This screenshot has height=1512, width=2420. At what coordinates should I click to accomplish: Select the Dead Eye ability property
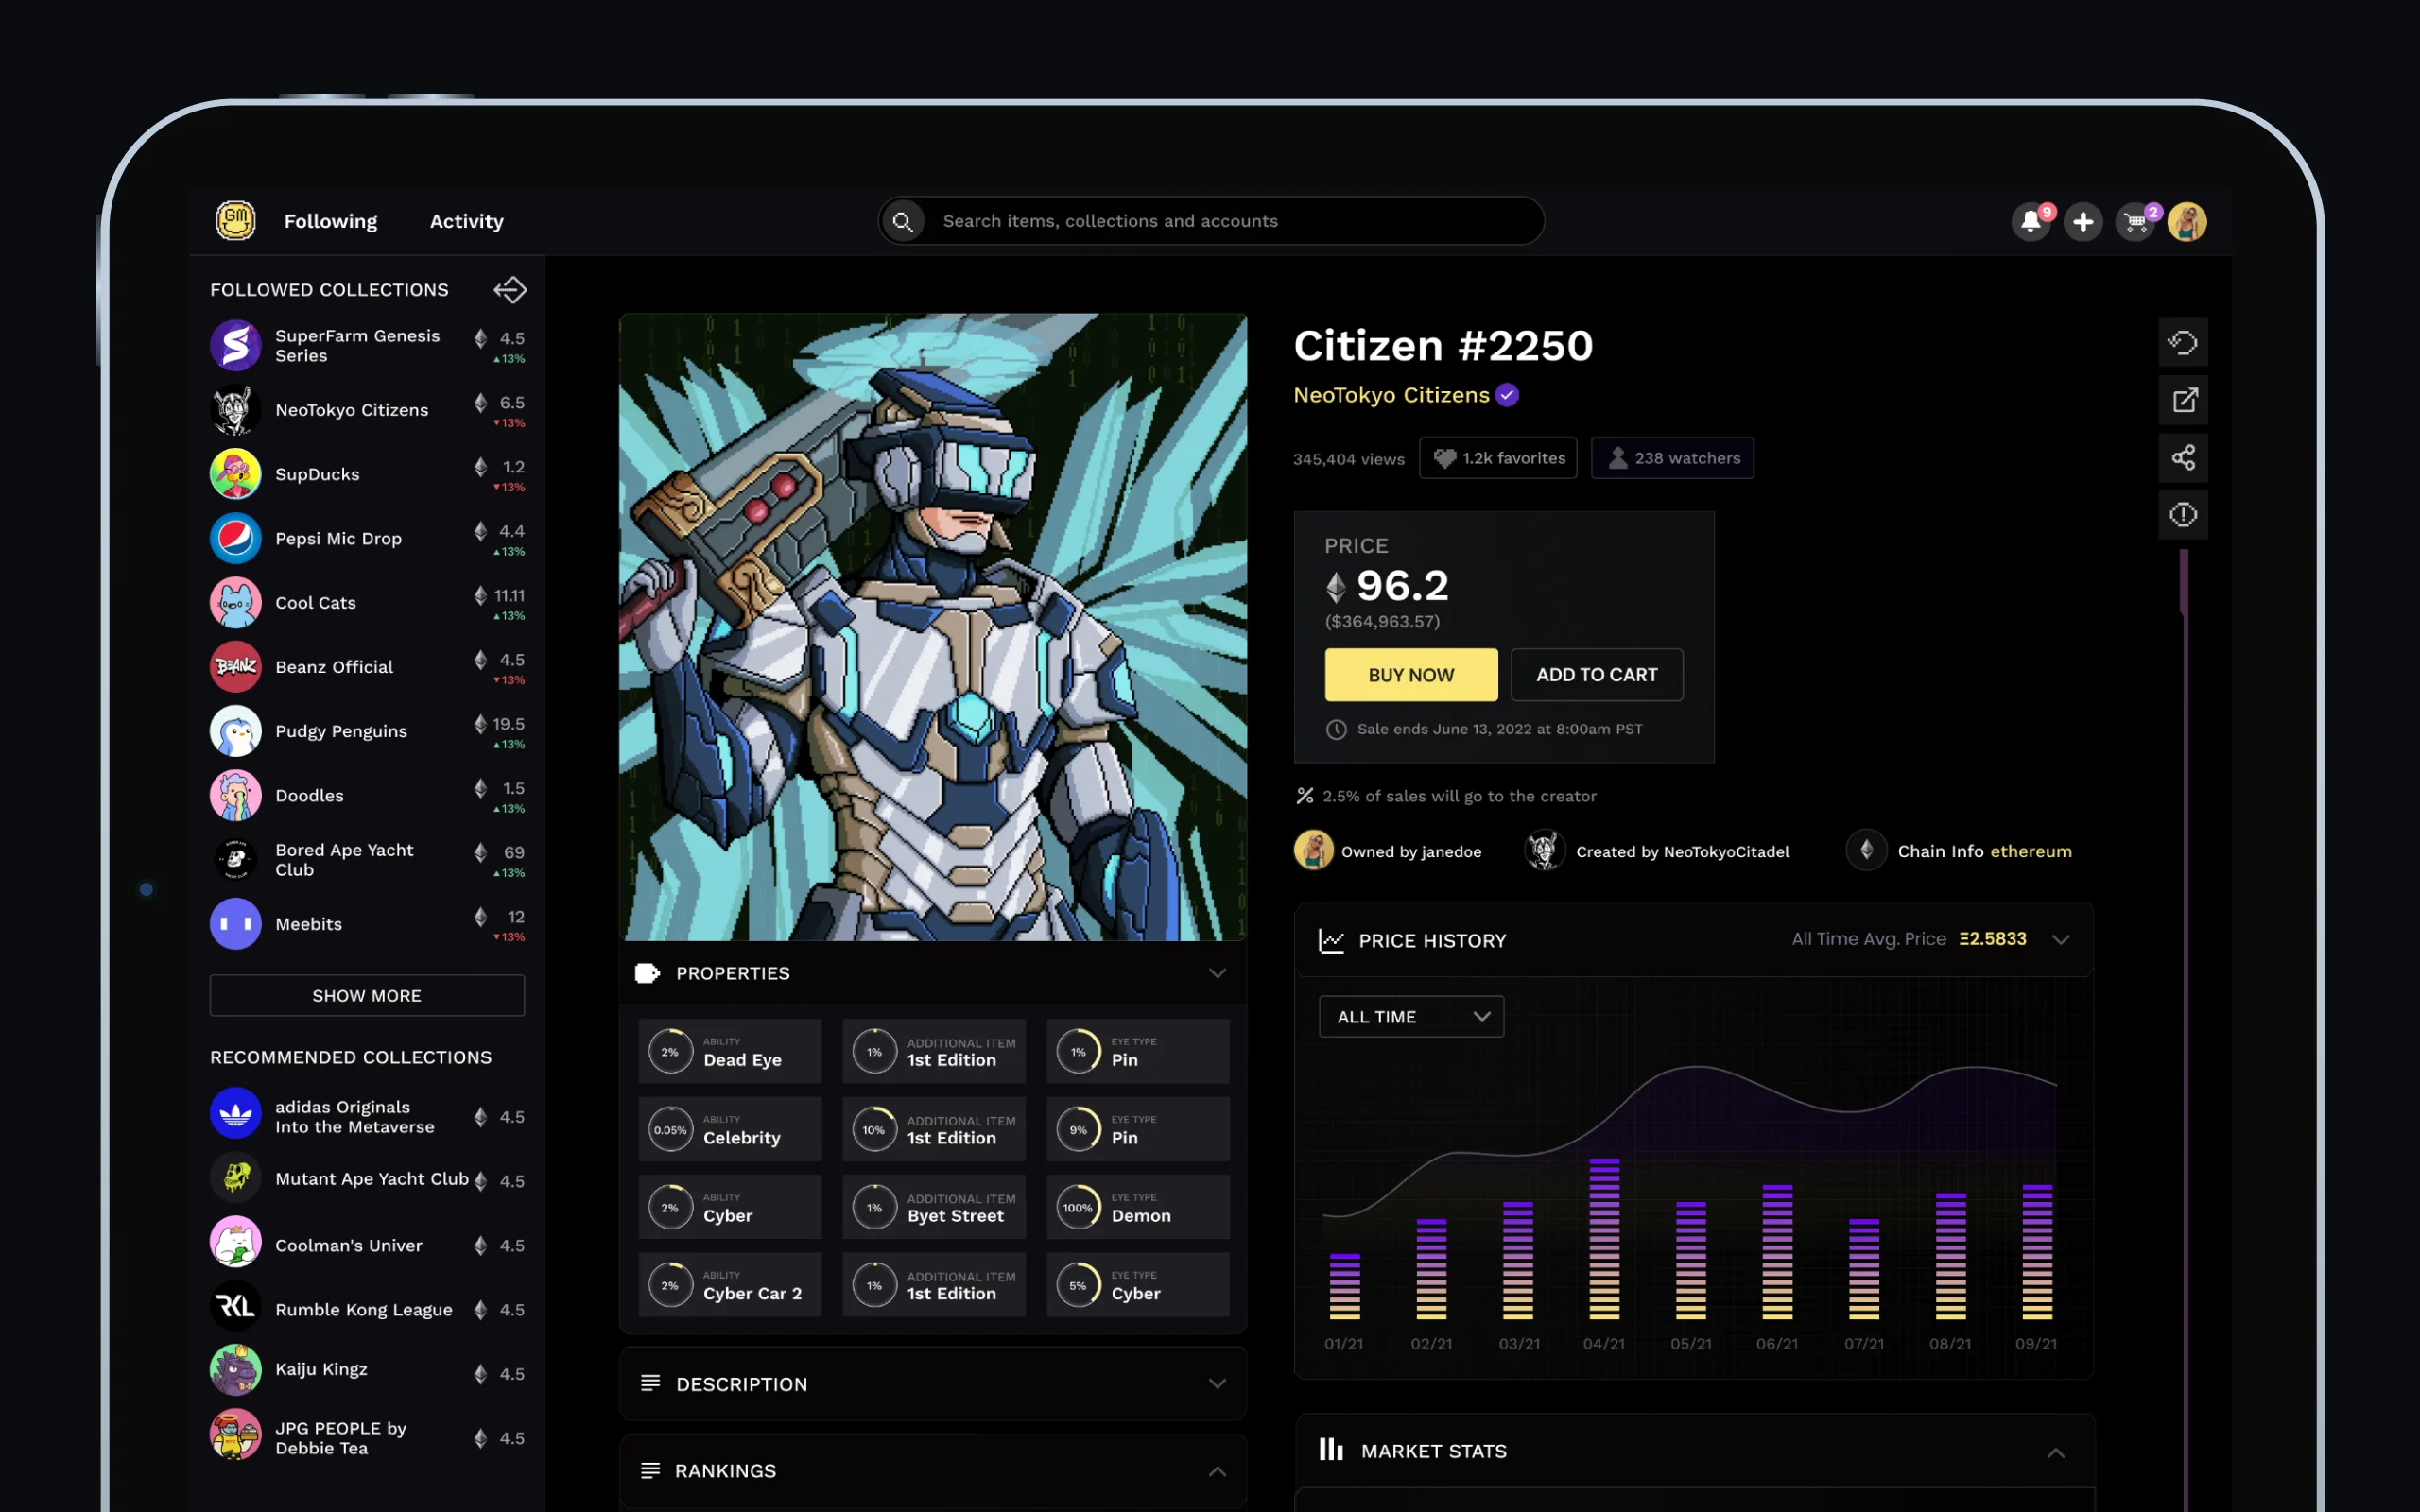pos(730,1051)
